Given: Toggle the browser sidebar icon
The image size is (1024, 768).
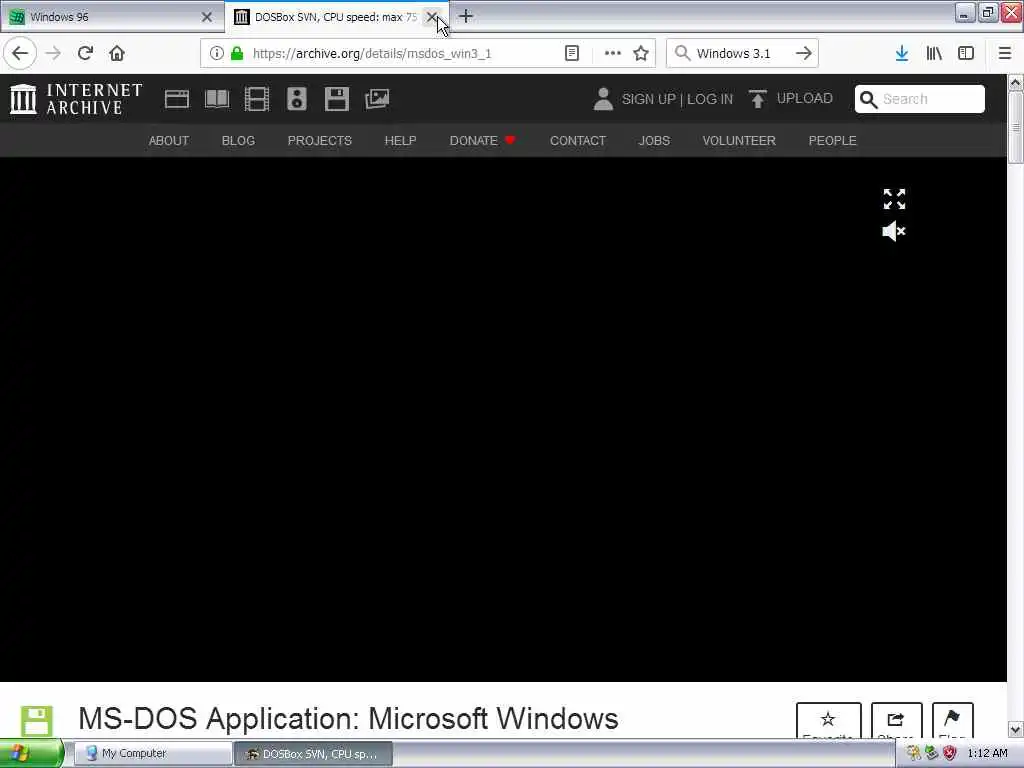Looking at the screenshot, I should pos(966,54).
